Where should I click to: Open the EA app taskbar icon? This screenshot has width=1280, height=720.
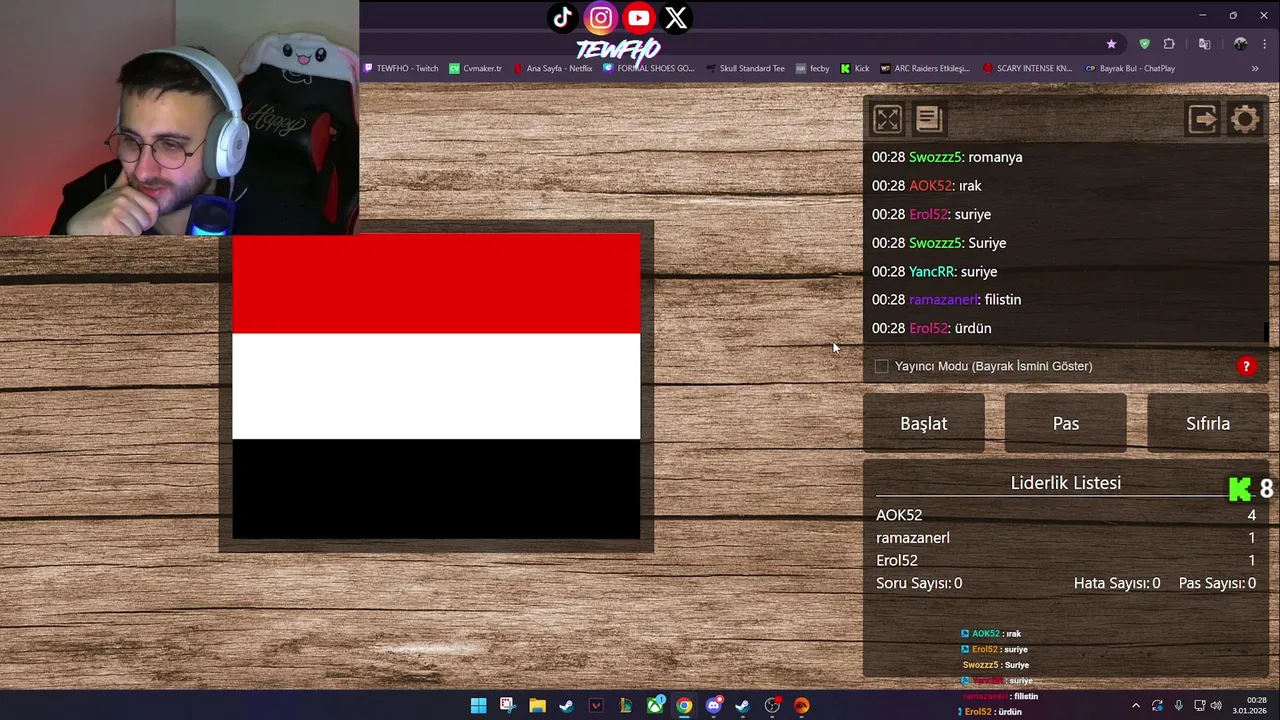point(801,705)
